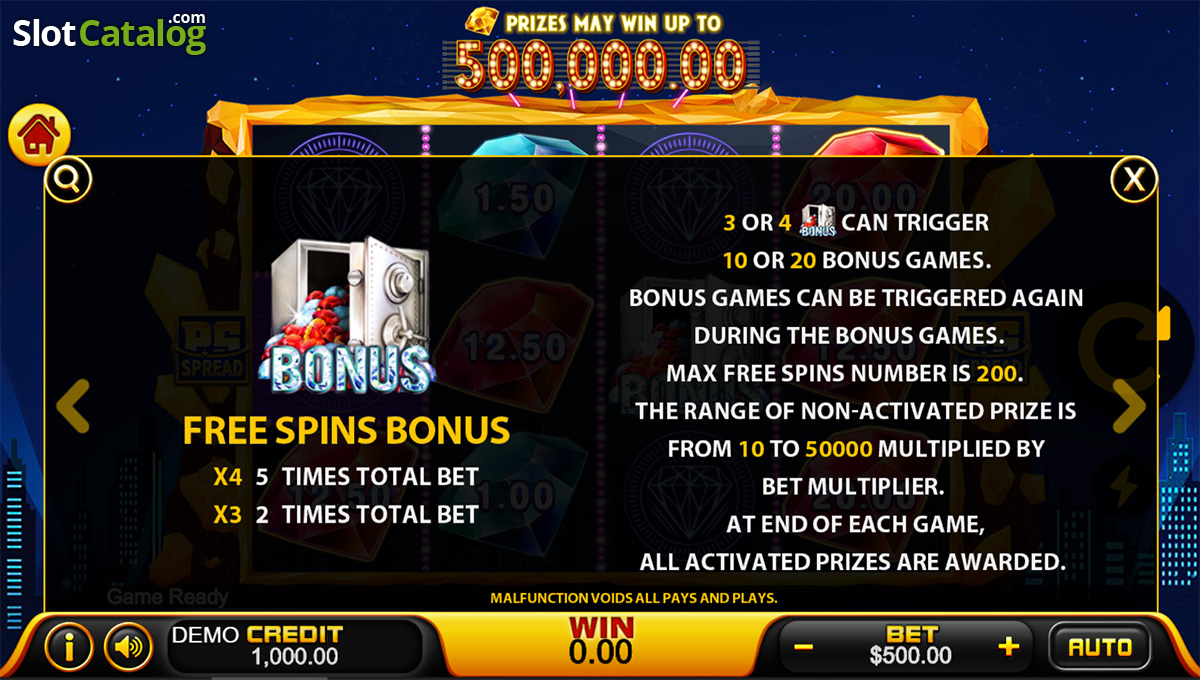Open the SlotCatalog.com logo link
The height and width of the screenshot is (680, 1200).
[109, 34]
